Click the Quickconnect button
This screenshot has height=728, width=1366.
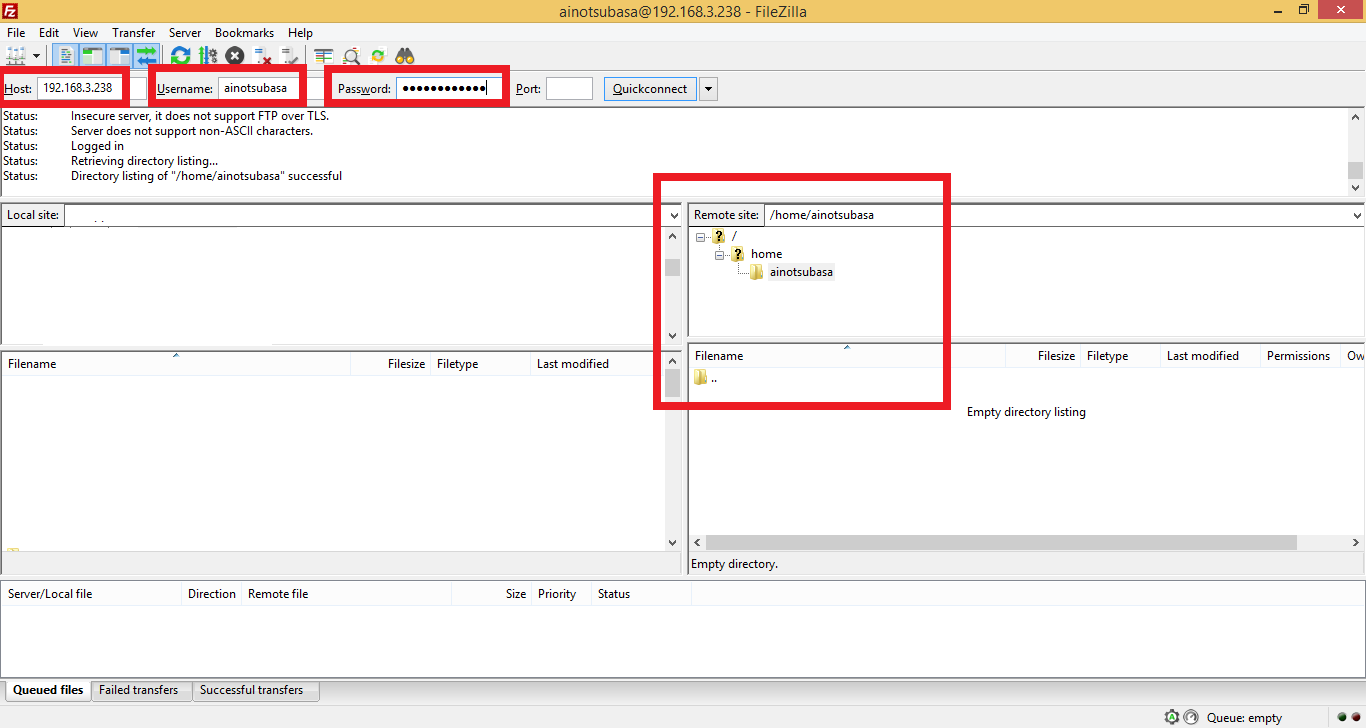pyautogui.click(x=650, y=89)
